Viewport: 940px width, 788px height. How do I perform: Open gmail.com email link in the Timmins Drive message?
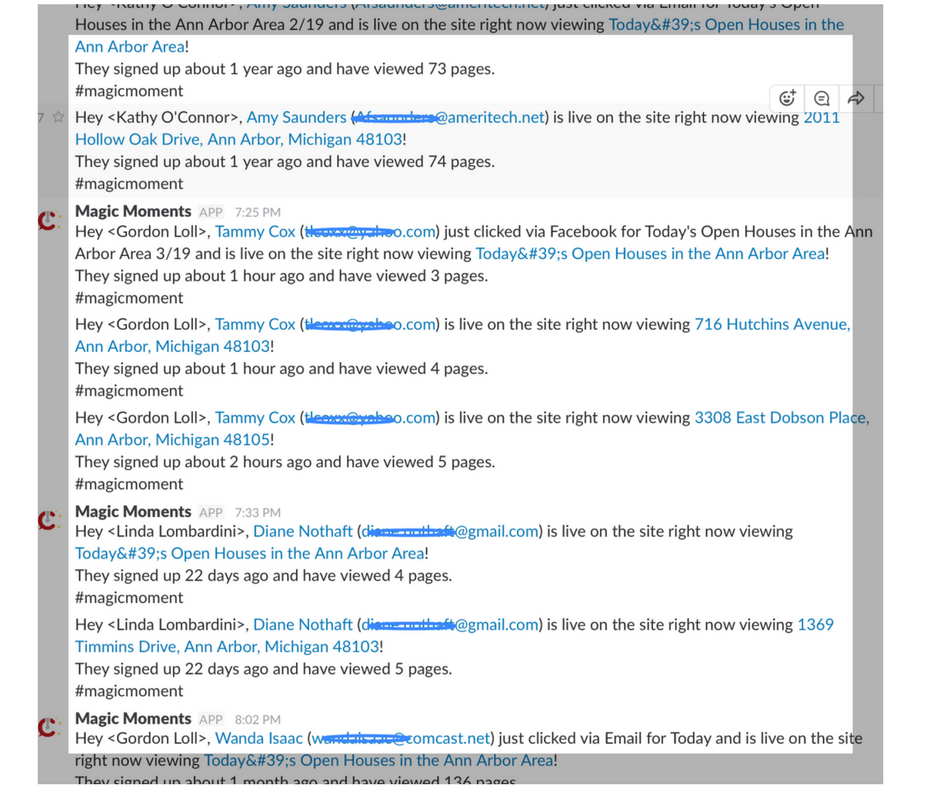coord(450,624)
